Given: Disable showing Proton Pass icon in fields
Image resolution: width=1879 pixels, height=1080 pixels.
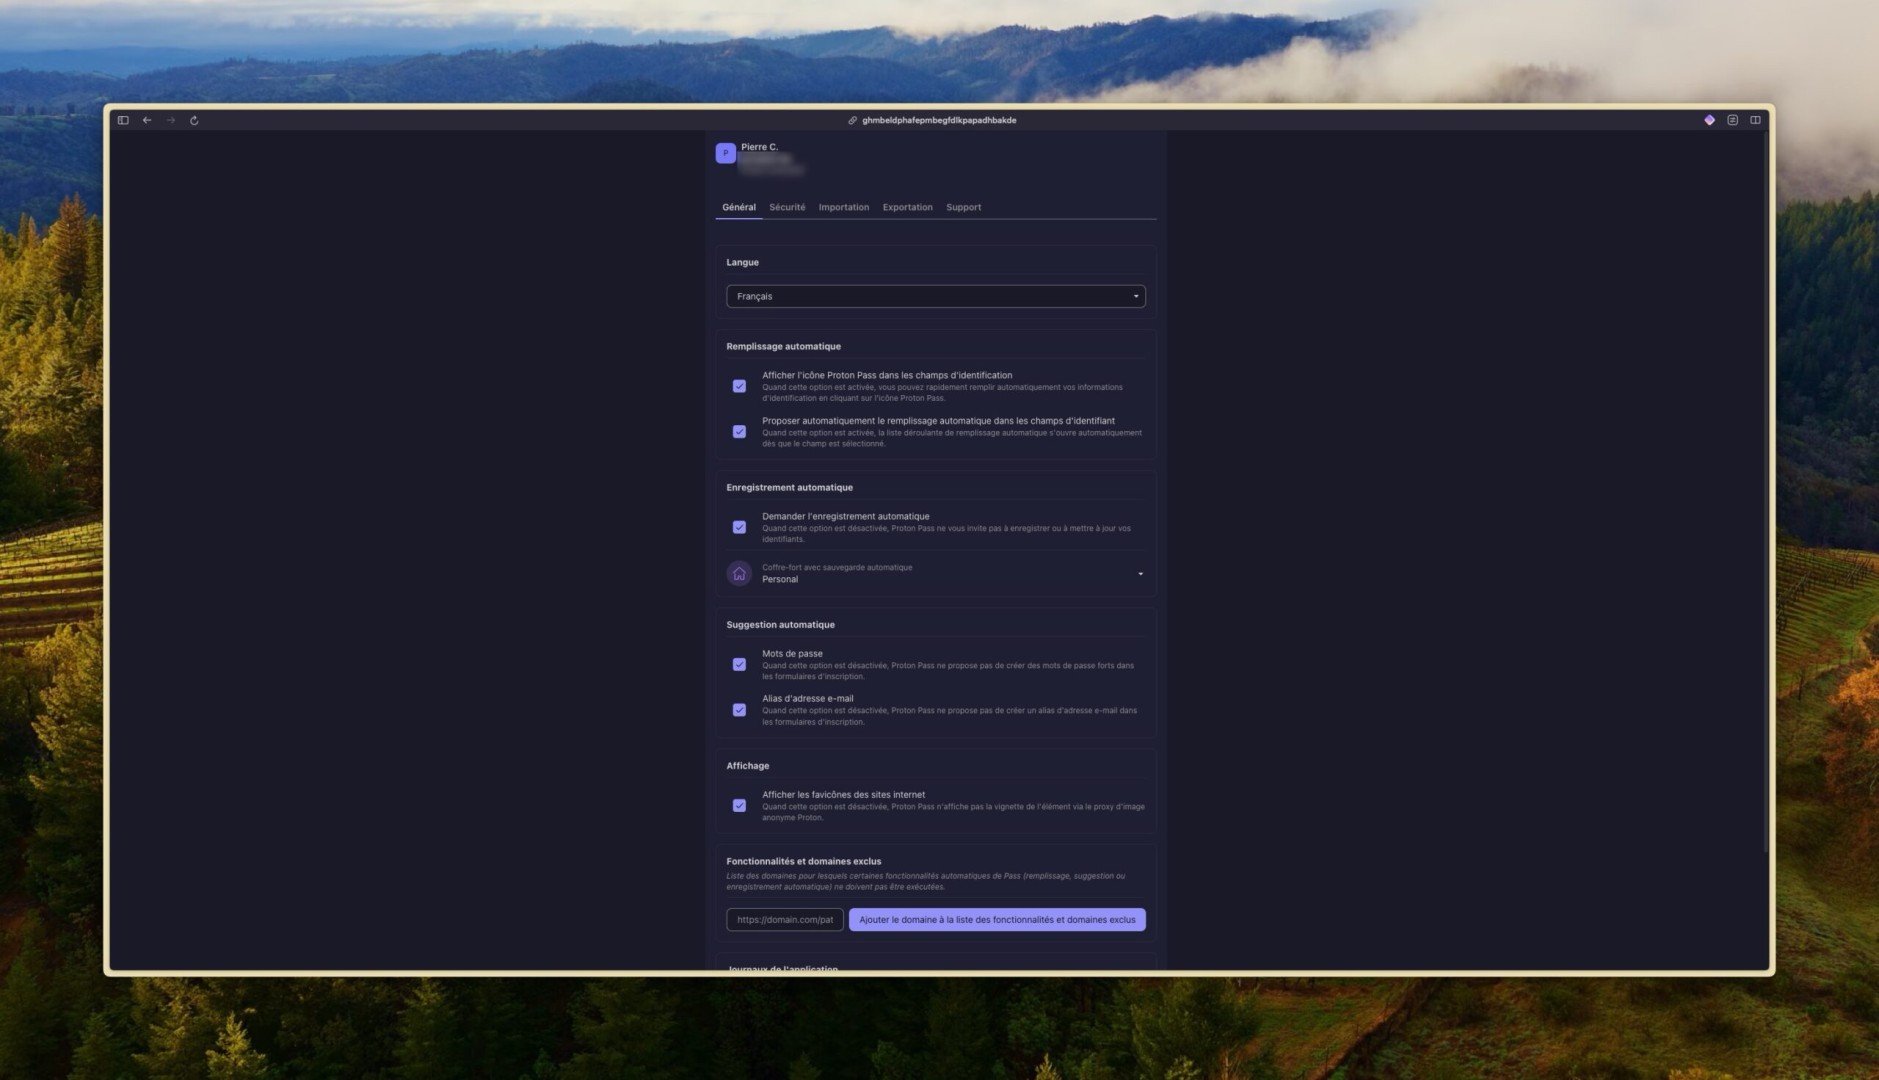Looking at the screenshot, I should [739, 386].
